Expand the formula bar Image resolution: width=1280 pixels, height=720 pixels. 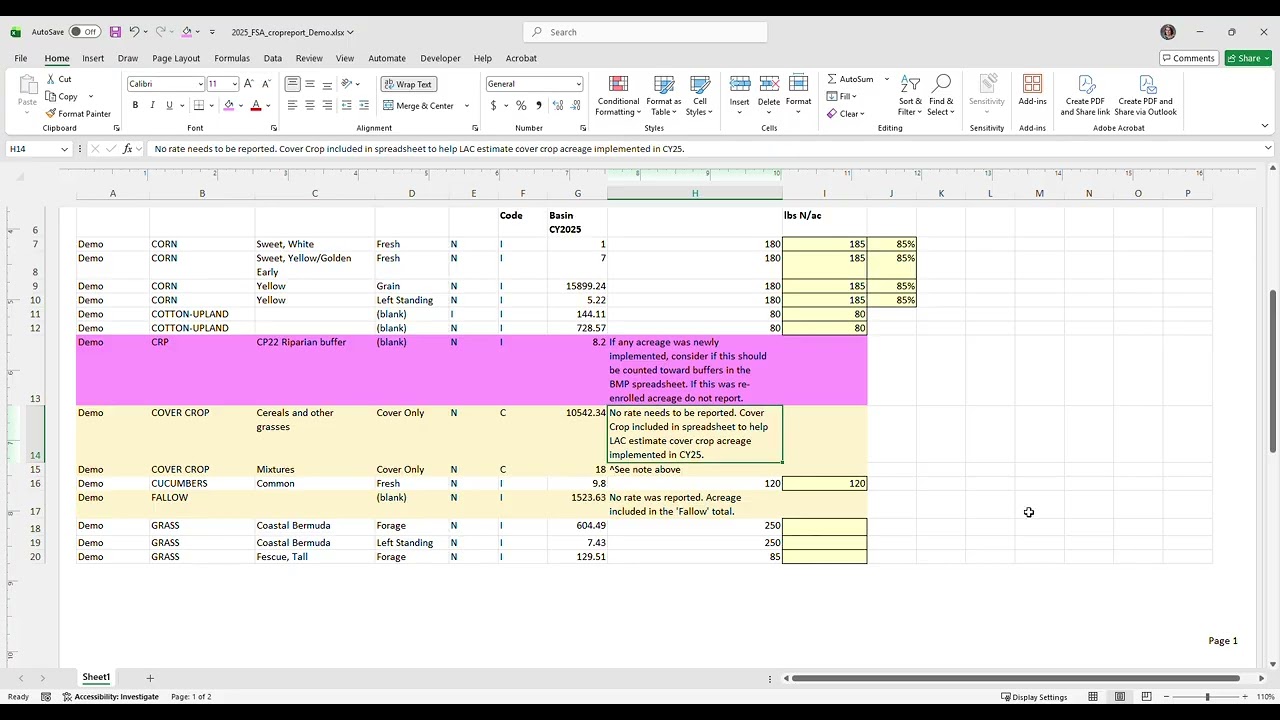click(1268, 149)
